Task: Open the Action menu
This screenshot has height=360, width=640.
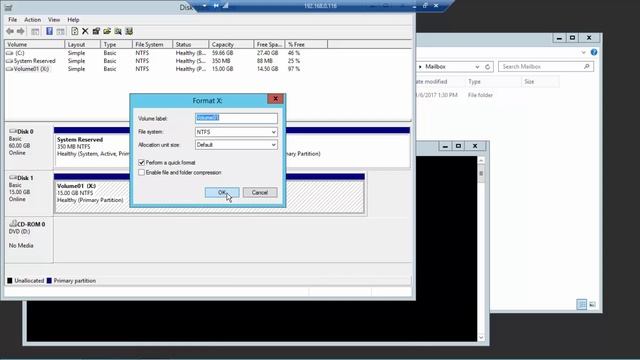Action: click(32, 20)
